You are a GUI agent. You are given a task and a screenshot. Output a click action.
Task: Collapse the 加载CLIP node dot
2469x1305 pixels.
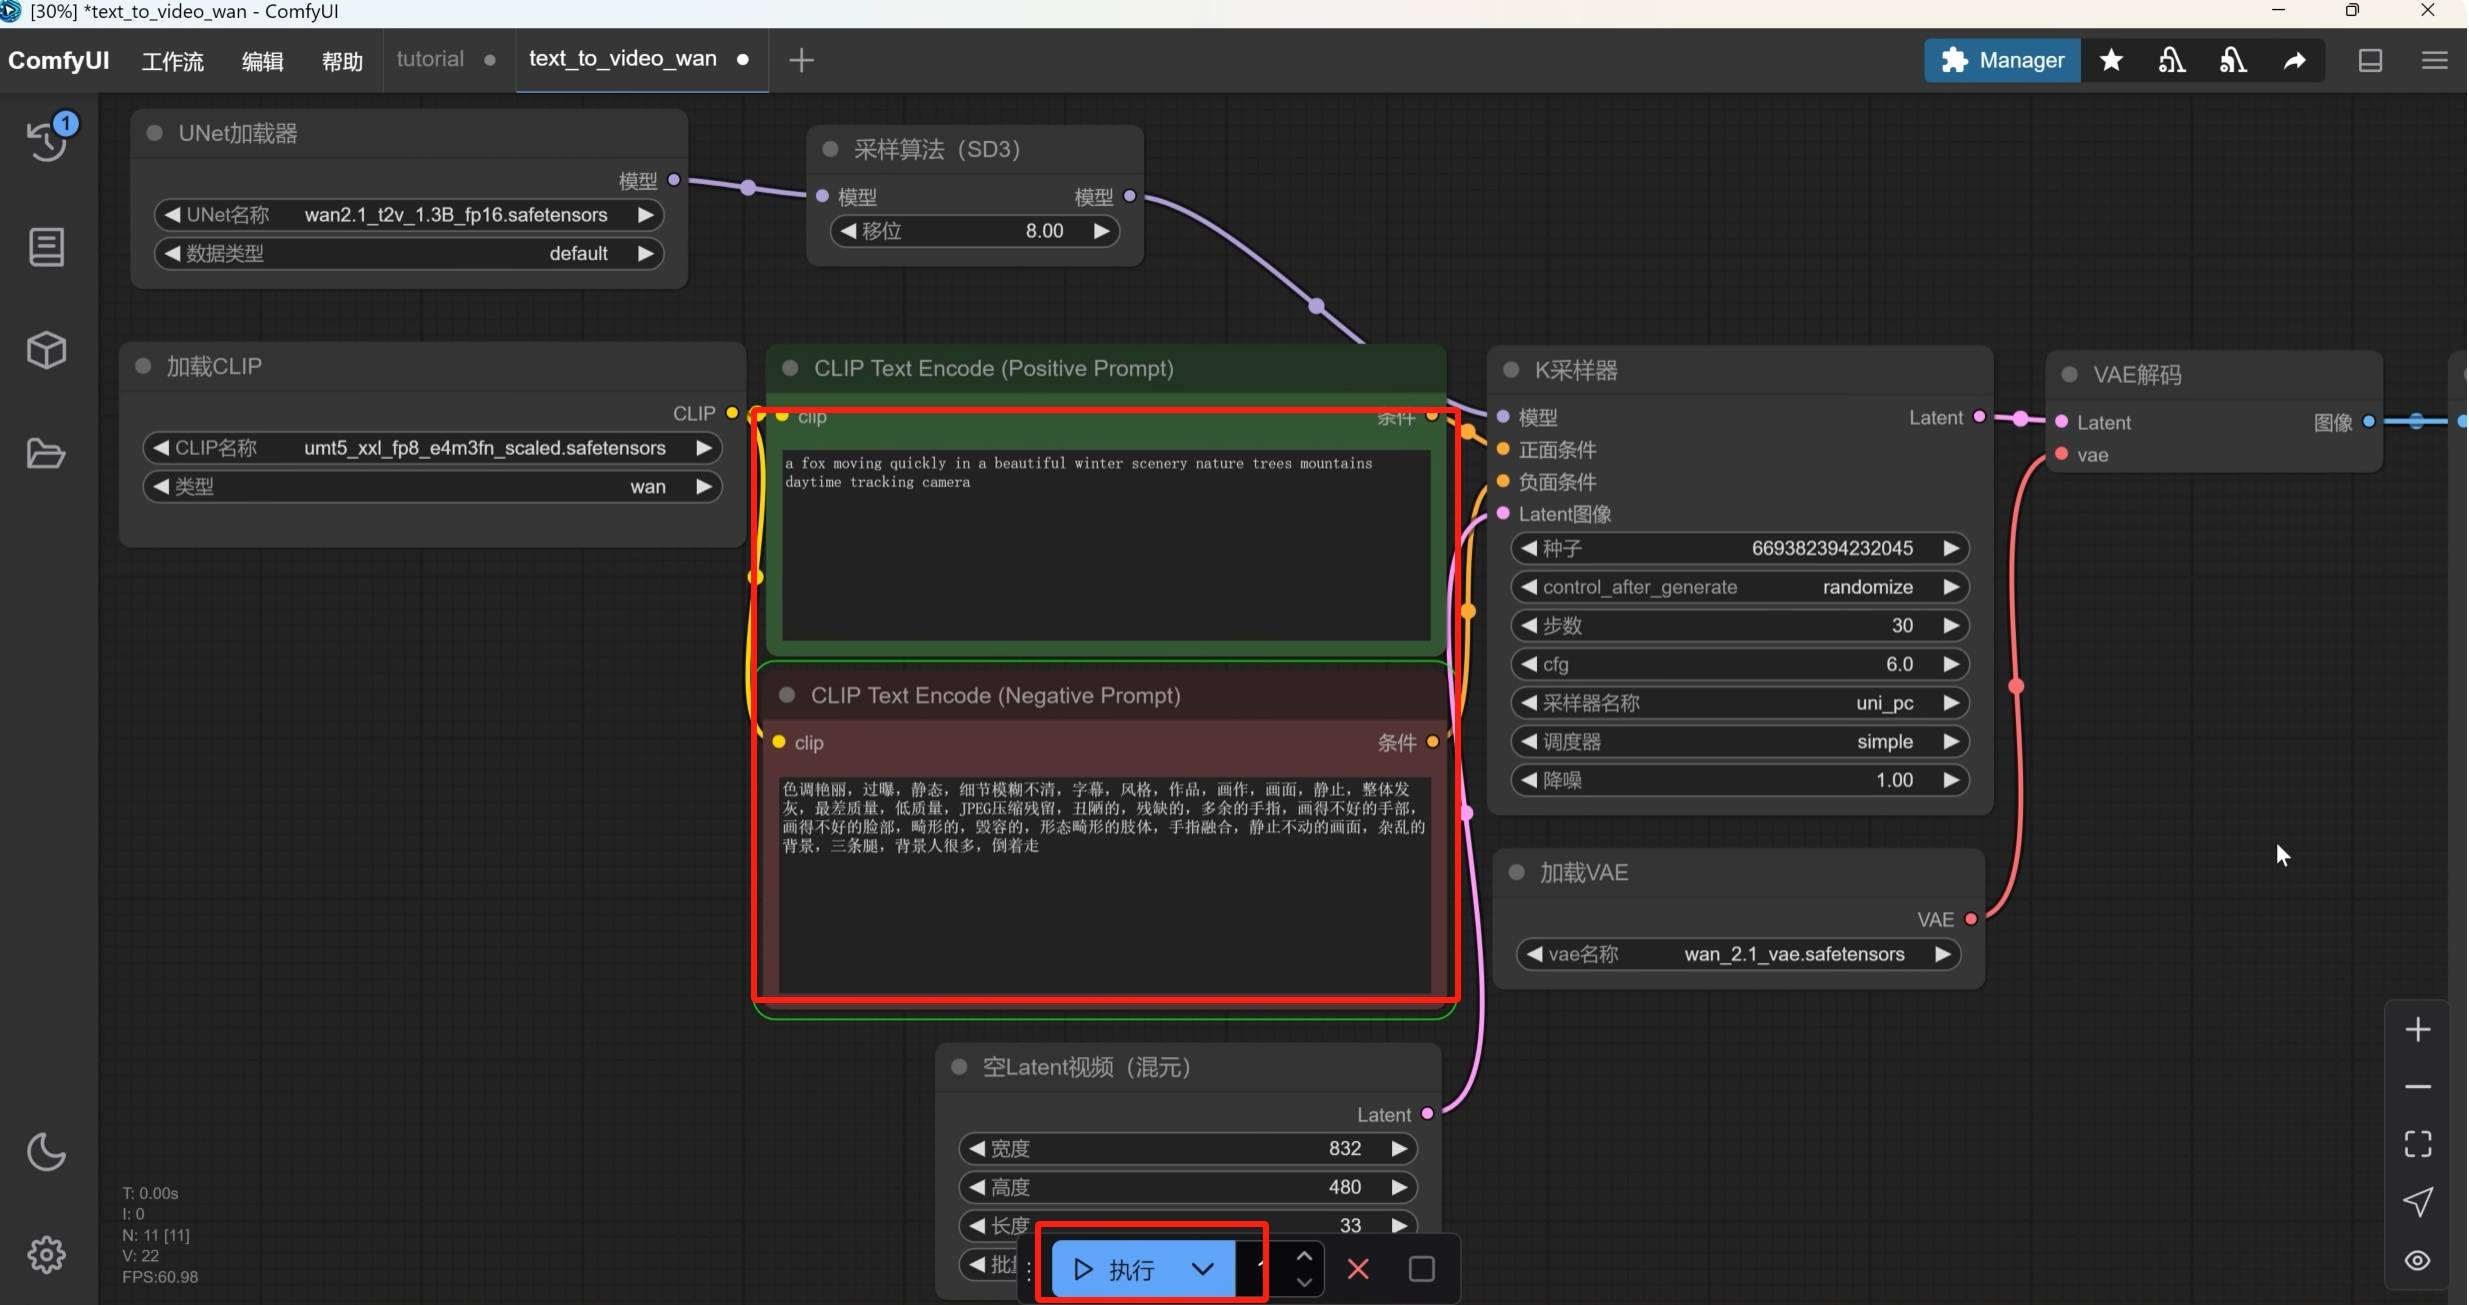(143, 366)
